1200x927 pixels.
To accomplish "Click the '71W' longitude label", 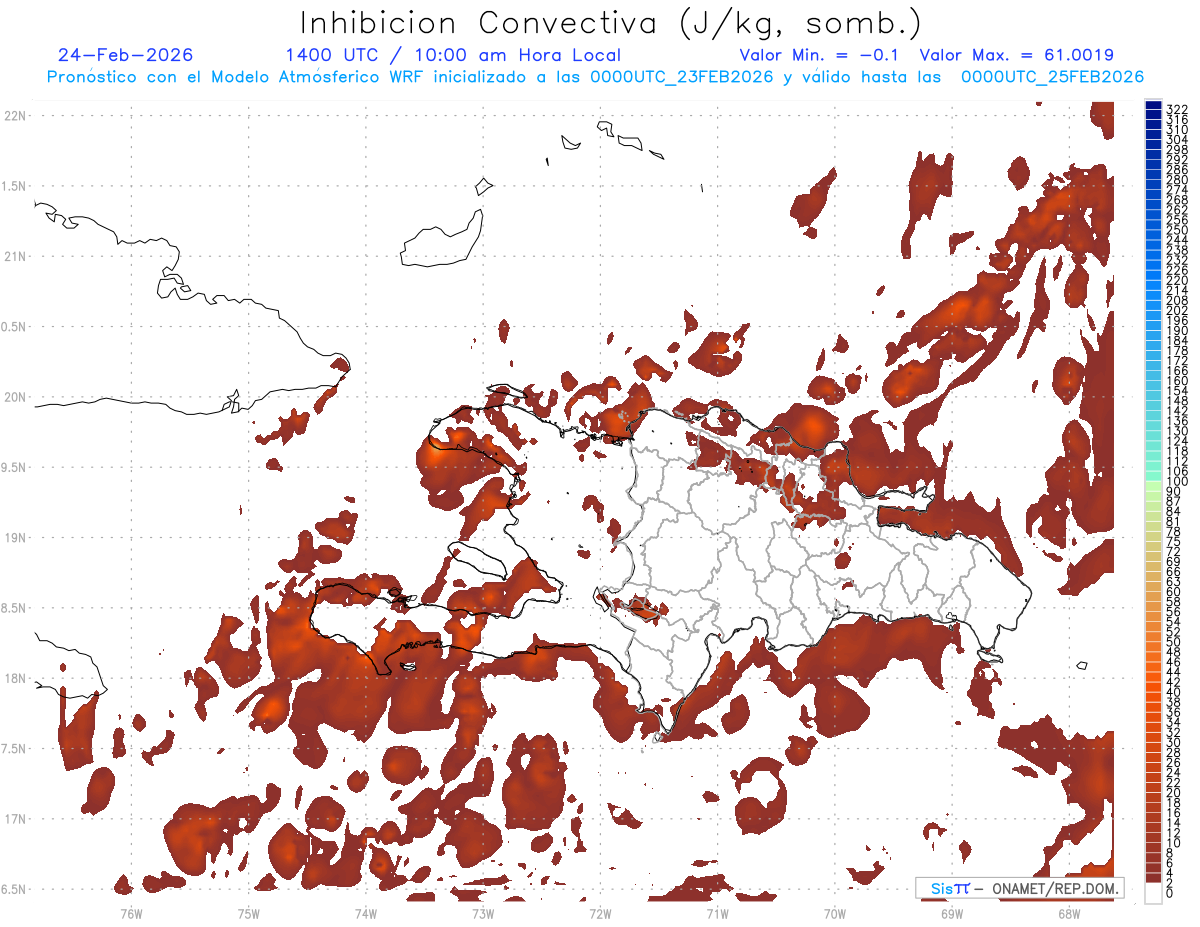I will (717, 913).
